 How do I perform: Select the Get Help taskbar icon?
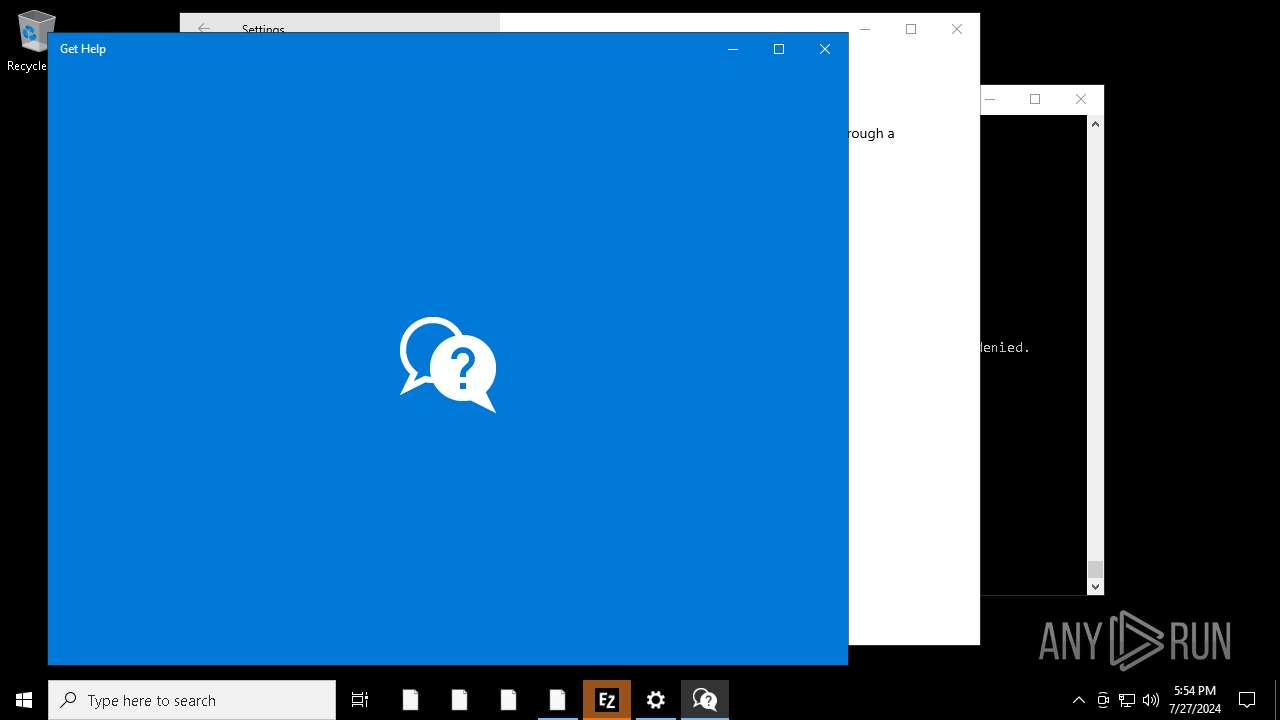click(705, 700)
